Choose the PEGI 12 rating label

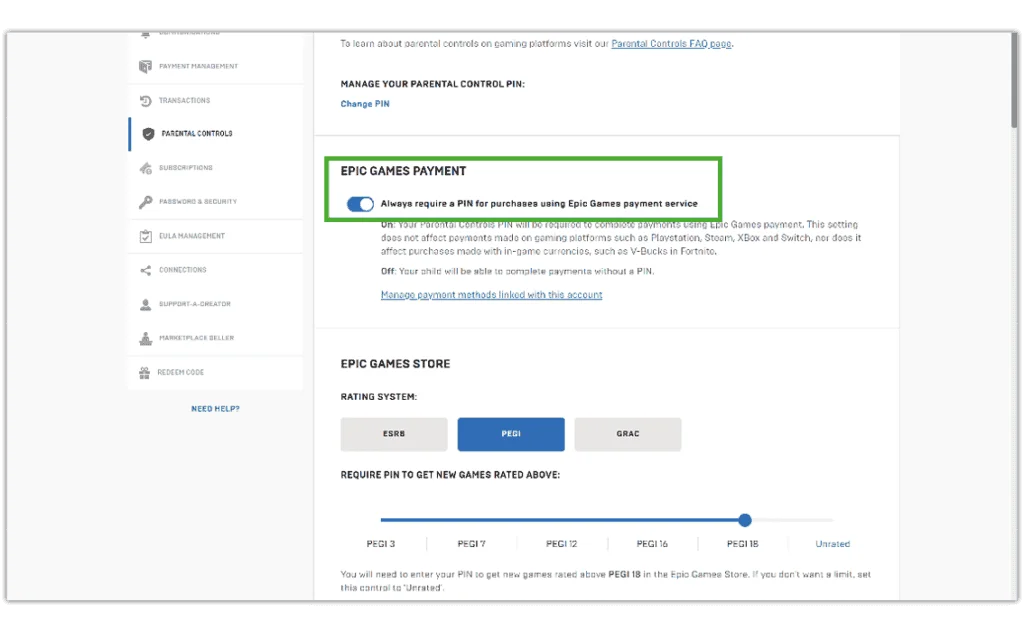(x=562, y=544)
